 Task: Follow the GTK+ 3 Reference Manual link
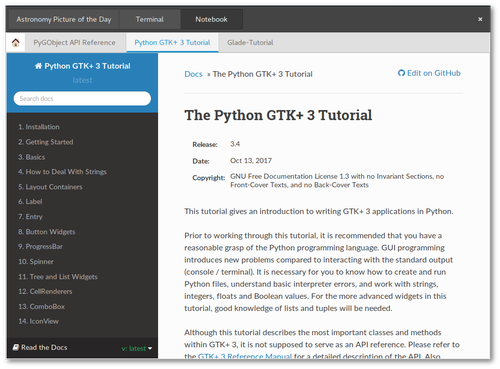click(245, 356)
